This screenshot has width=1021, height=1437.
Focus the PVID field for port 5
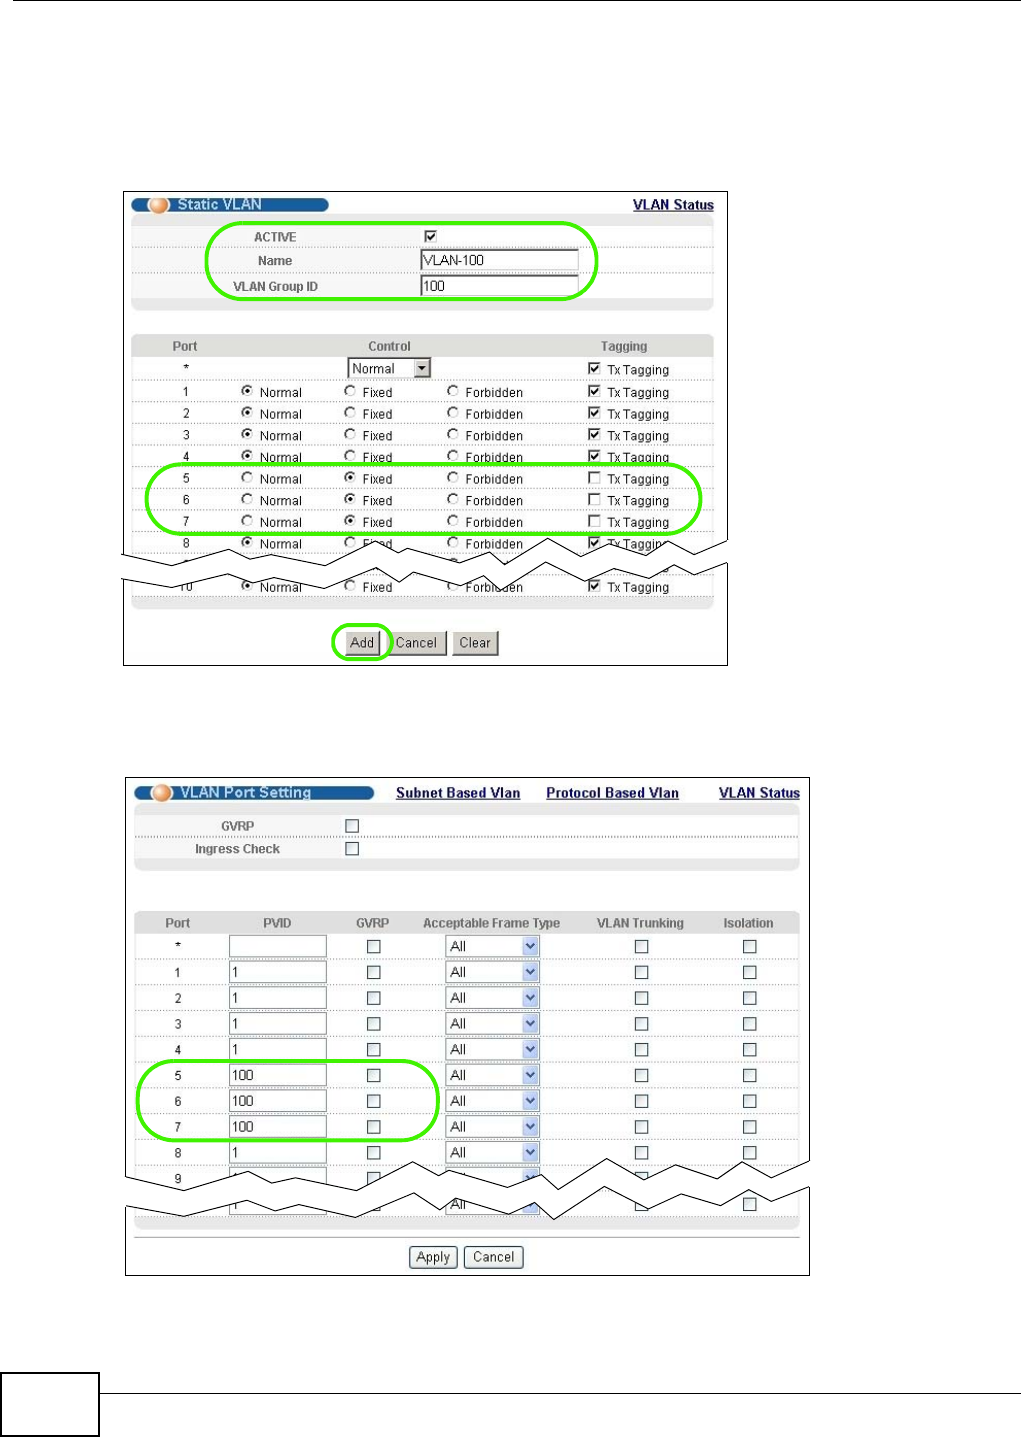(278, 1076)
